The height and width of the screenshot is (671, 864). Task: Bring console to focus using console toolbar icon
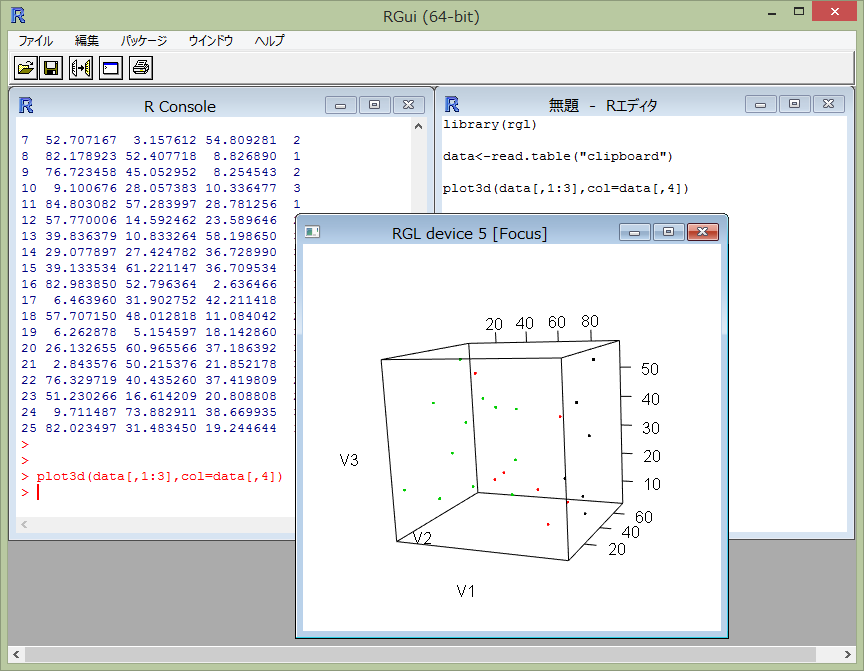pos(110,68)
